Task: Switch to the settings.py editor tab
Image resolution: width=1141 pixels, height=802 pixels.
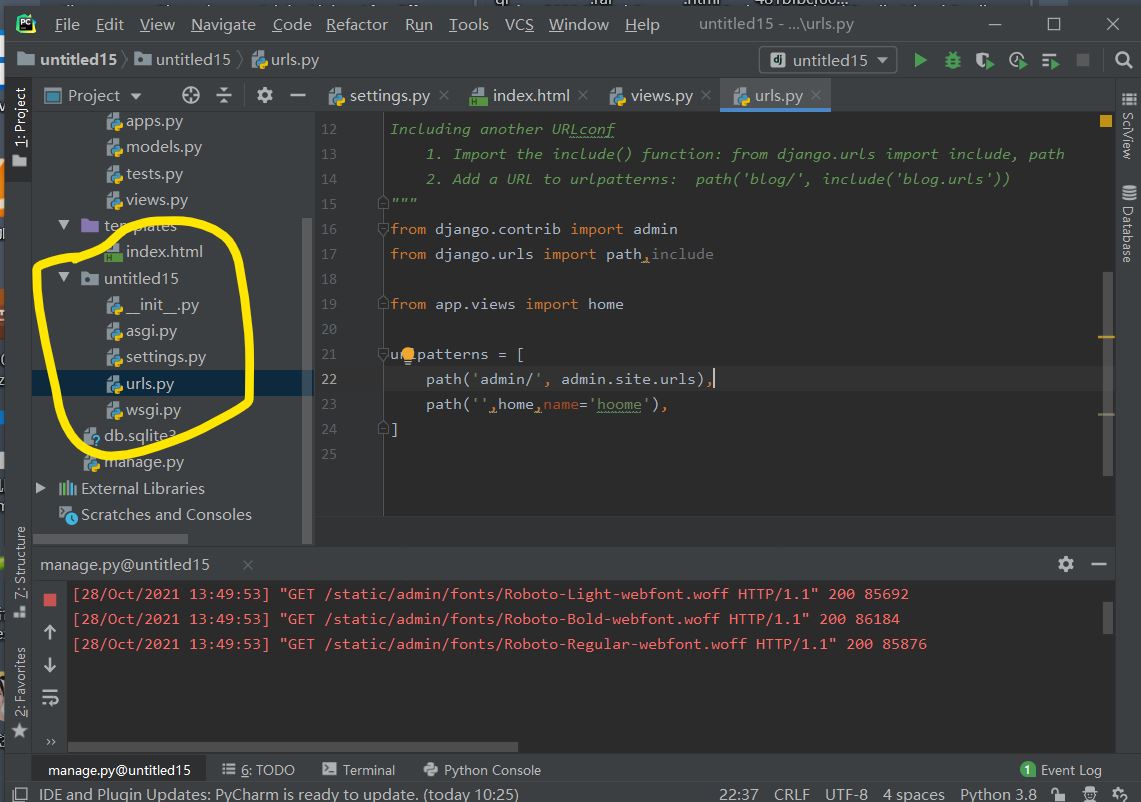Action: pos(389,96)
